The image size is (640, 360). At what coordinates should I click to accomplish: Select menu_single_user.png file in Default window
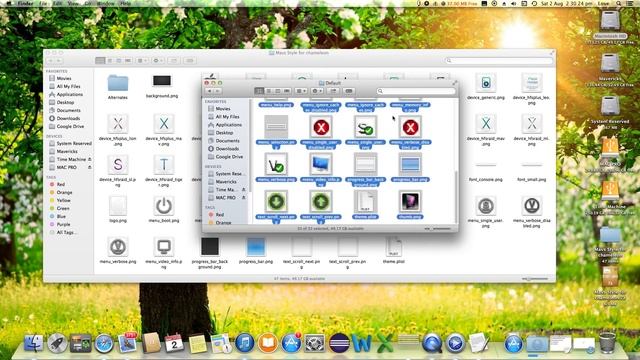[365, 127]
